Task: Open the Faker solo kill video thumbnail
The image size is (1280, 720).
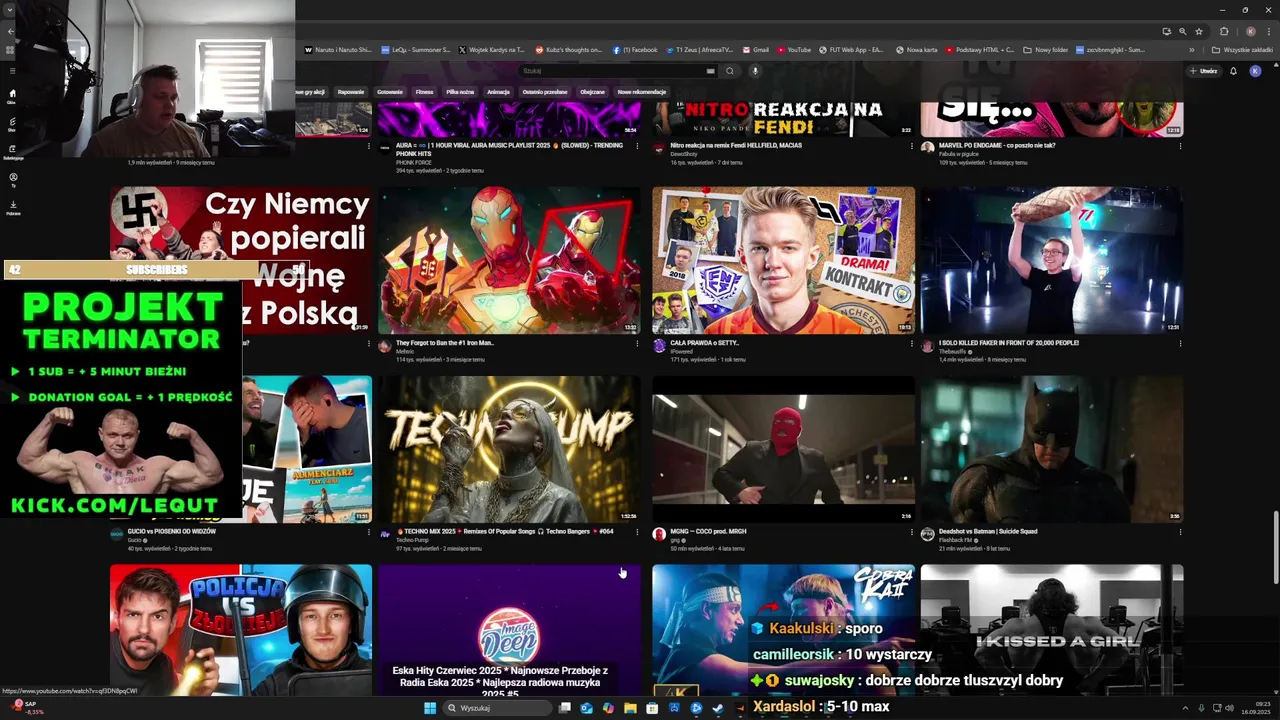Action: pos(1052,260)
